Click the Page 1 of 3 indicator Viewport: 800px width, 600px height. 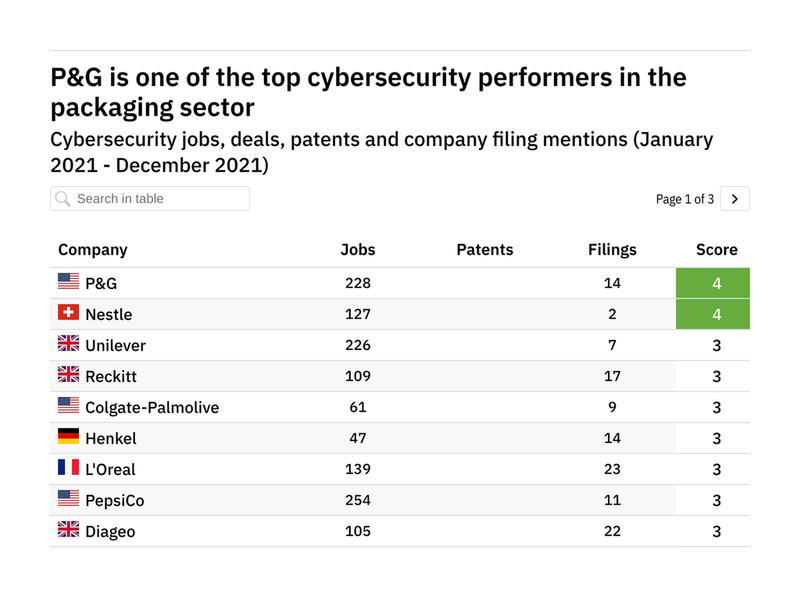tap(685, 199)
